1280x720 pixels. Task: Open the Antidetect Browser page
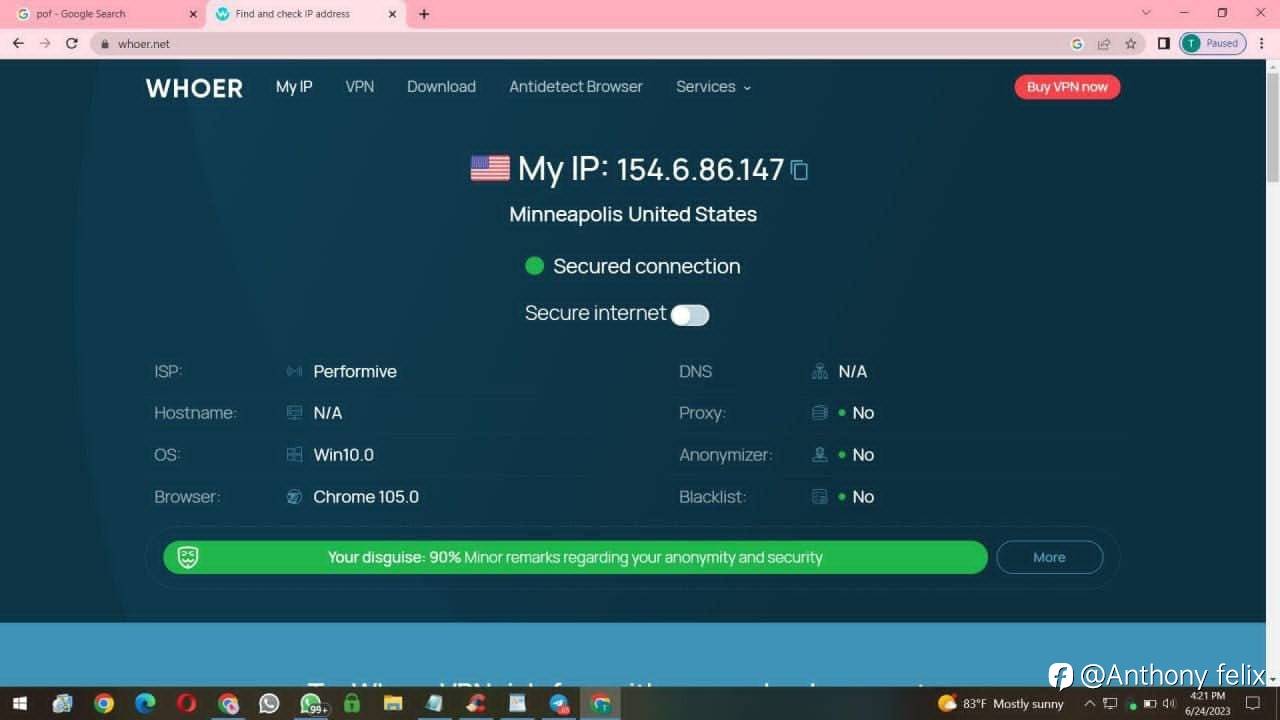pyautogui.click(x=576, y=87)
